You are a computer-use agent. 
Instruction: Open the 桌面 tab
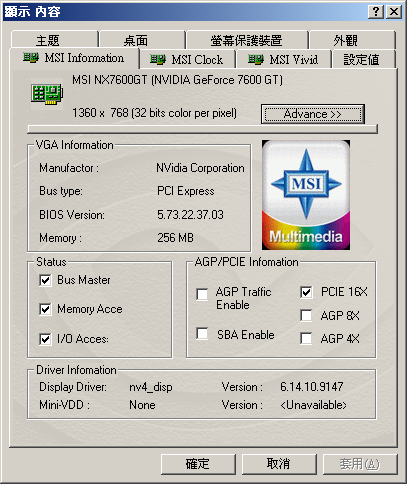click(142, 40)
